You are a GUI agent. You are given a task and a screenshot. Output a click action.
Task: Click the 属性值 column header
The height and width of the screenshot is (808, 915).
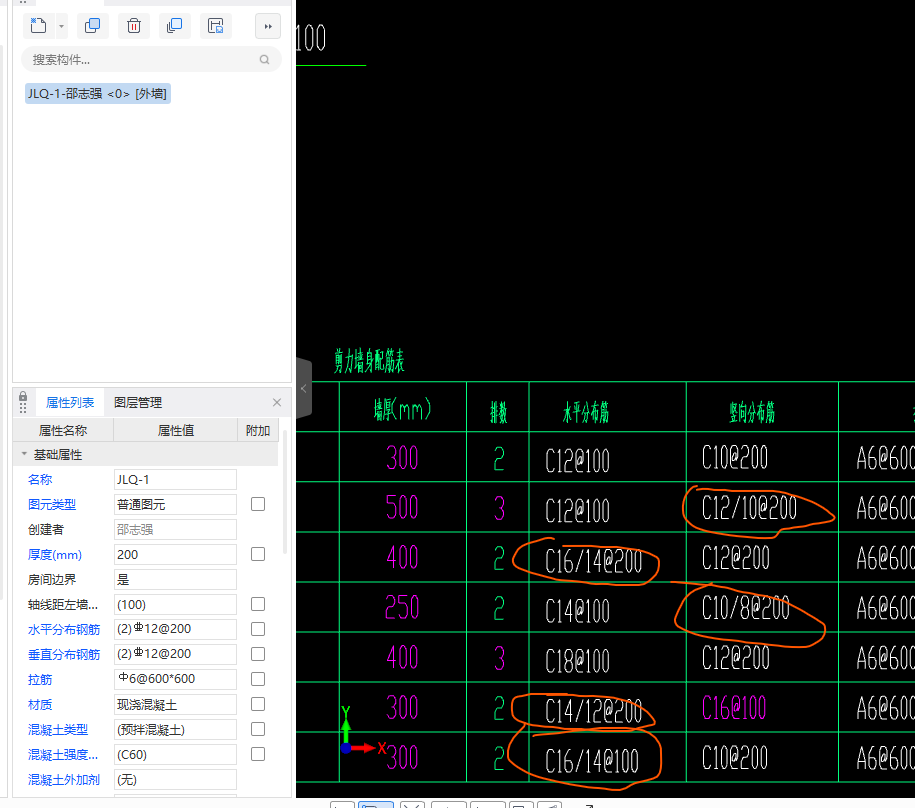(x=176, y=431)
